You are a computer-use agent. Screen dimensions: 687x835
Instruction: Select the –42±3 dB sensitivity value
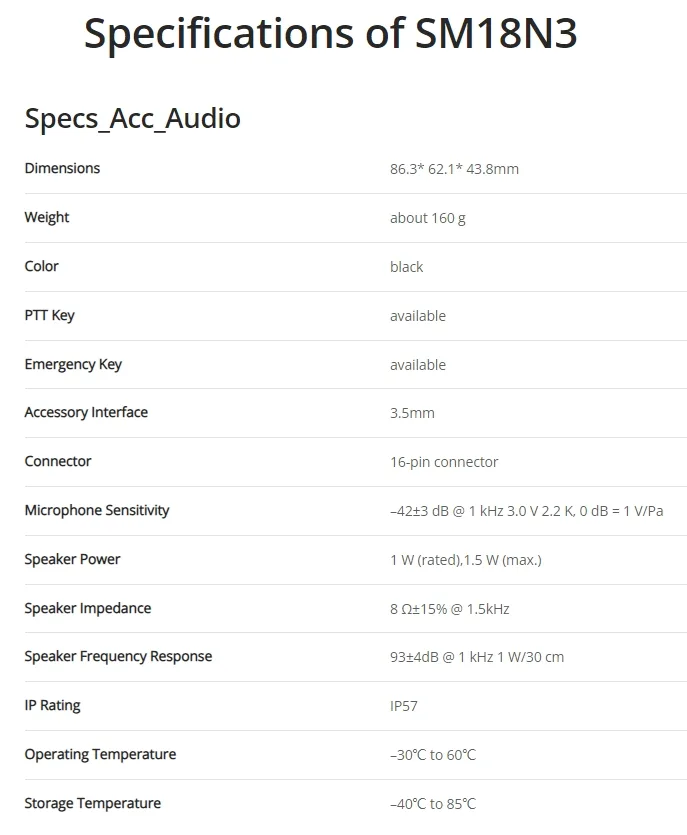click(527, 511)
